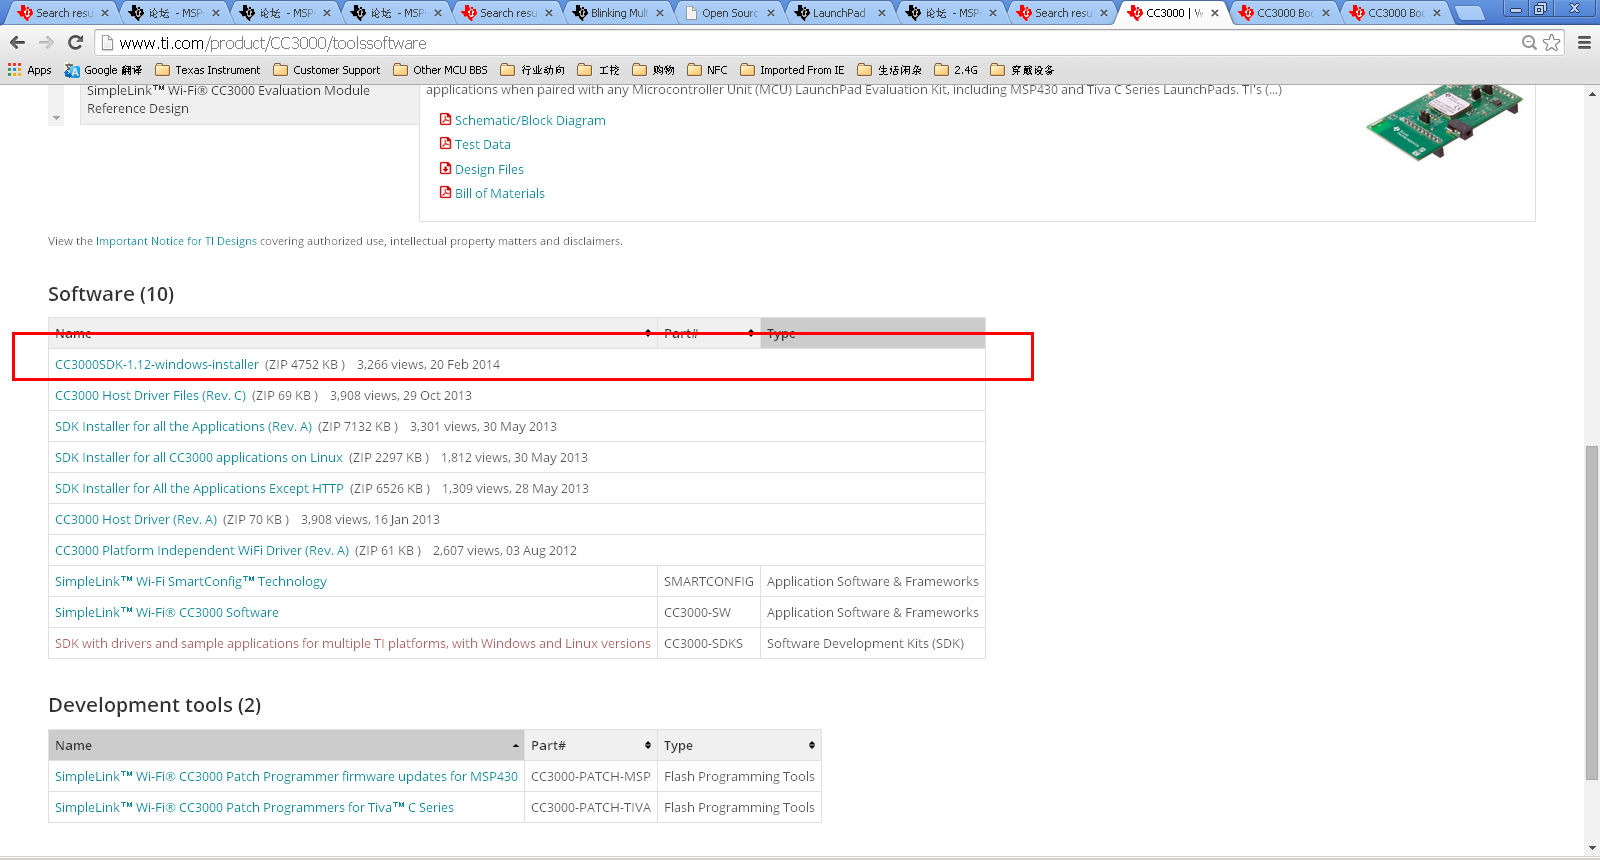Switch to the LaunchPad tab
The width and height of the screenshot is (1600, 860).
(x=840, y=13)
